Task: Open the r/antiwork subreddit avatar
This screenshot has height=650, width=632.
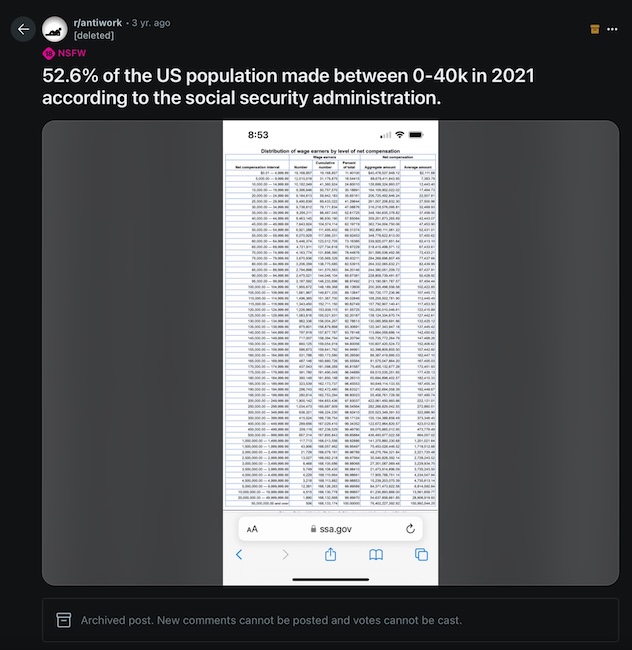Action: (x=56, y=28)
